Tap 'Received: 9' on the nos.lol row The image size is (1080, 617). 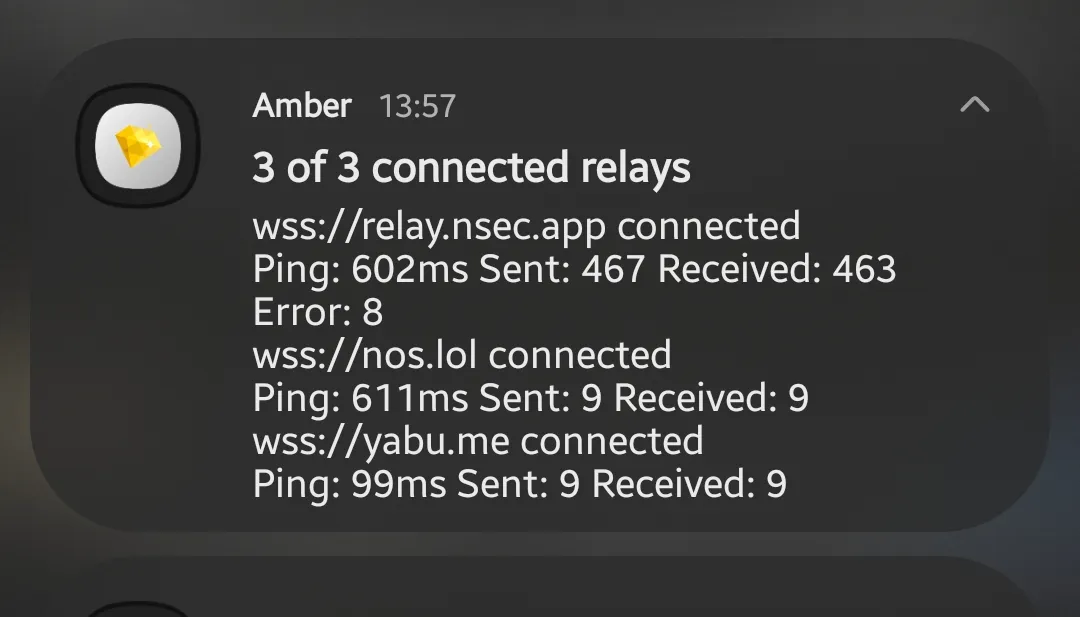(711, 398)
